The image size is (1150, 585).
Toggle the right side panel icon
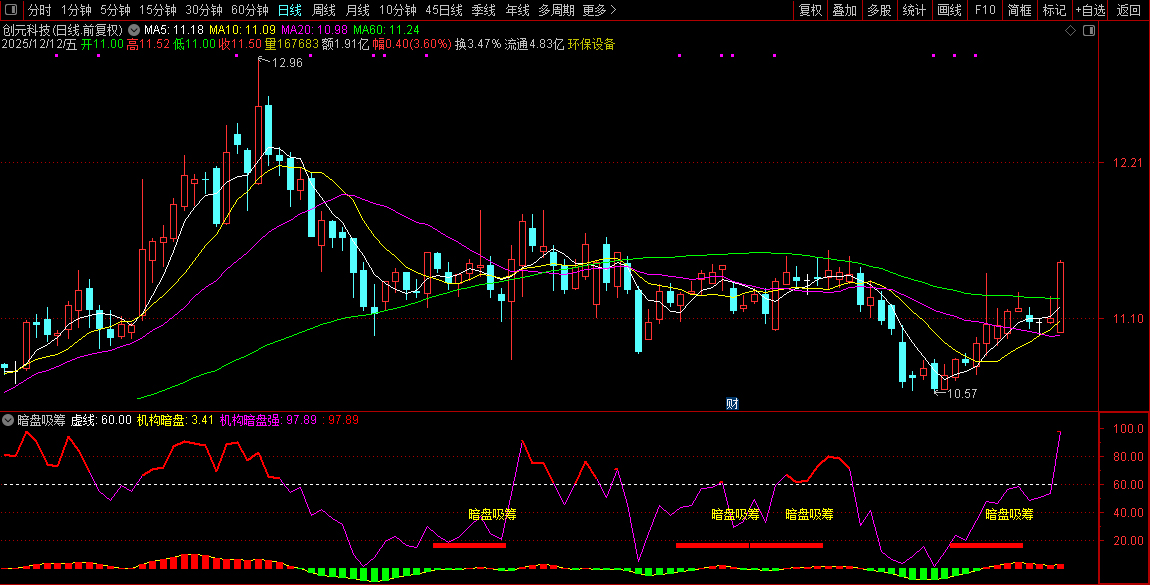coord(1089,31)
